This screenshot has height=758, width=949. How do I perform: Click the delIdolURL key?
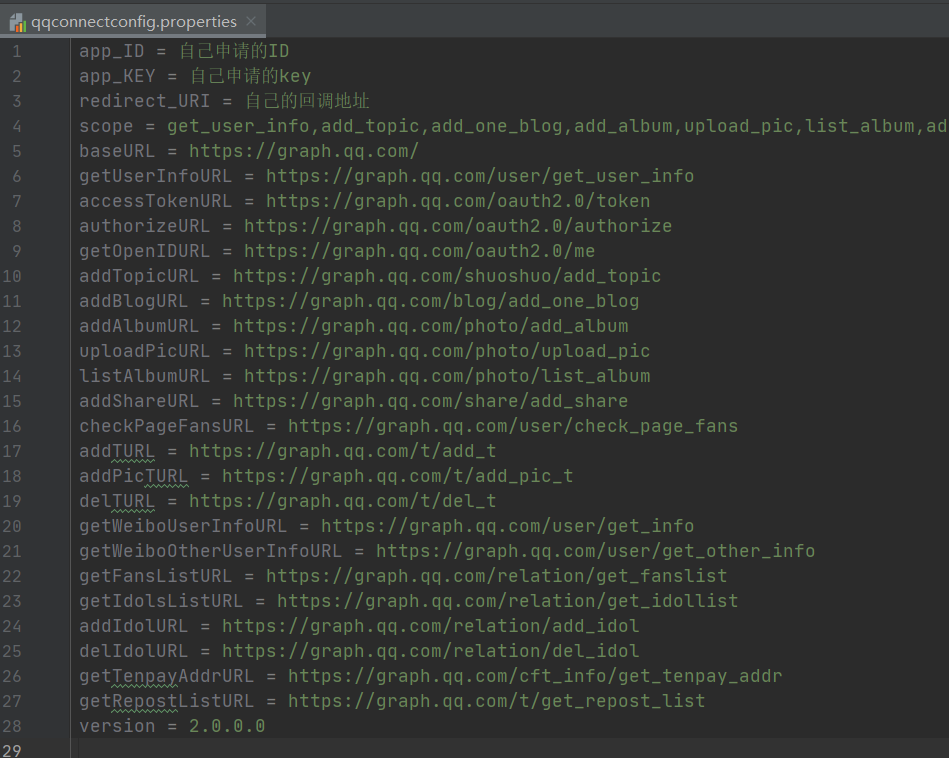[x=134, y=651]
